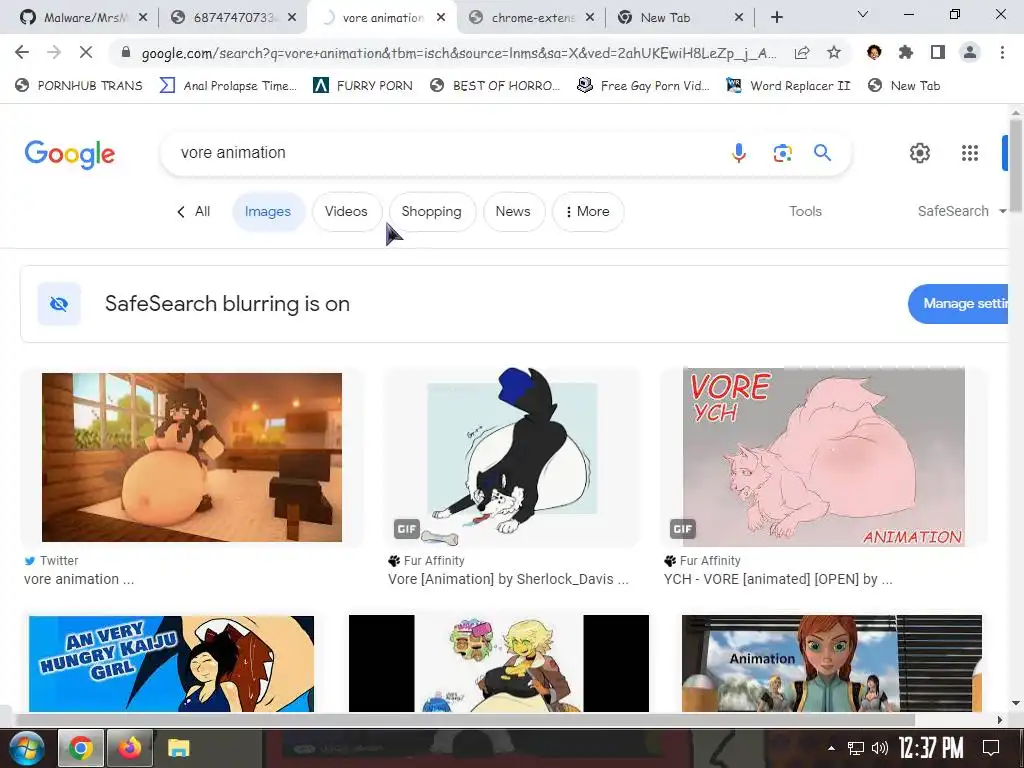The height and width of the screenshot is (768, 1024).
Task: Bookmark this page with the star icon
Action: tap(834, 53)
